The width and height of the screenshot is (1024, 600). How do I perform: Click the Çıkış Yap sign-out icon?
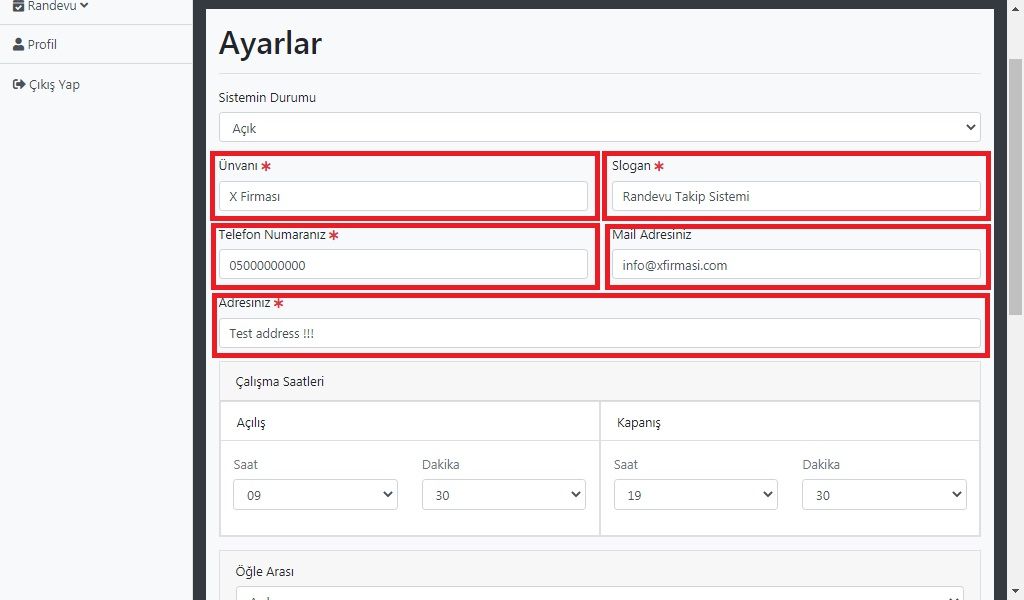pos(18,85)
